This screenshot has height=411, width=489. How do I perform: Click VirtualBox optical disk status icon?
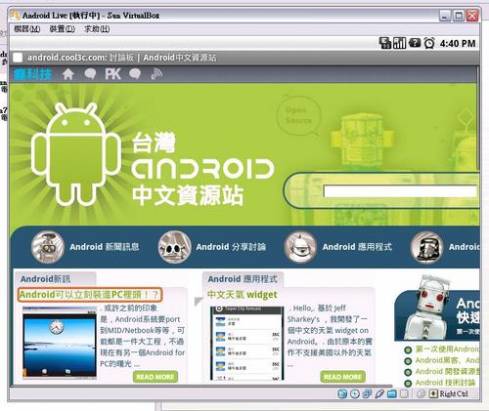click(x=355, y=394)
